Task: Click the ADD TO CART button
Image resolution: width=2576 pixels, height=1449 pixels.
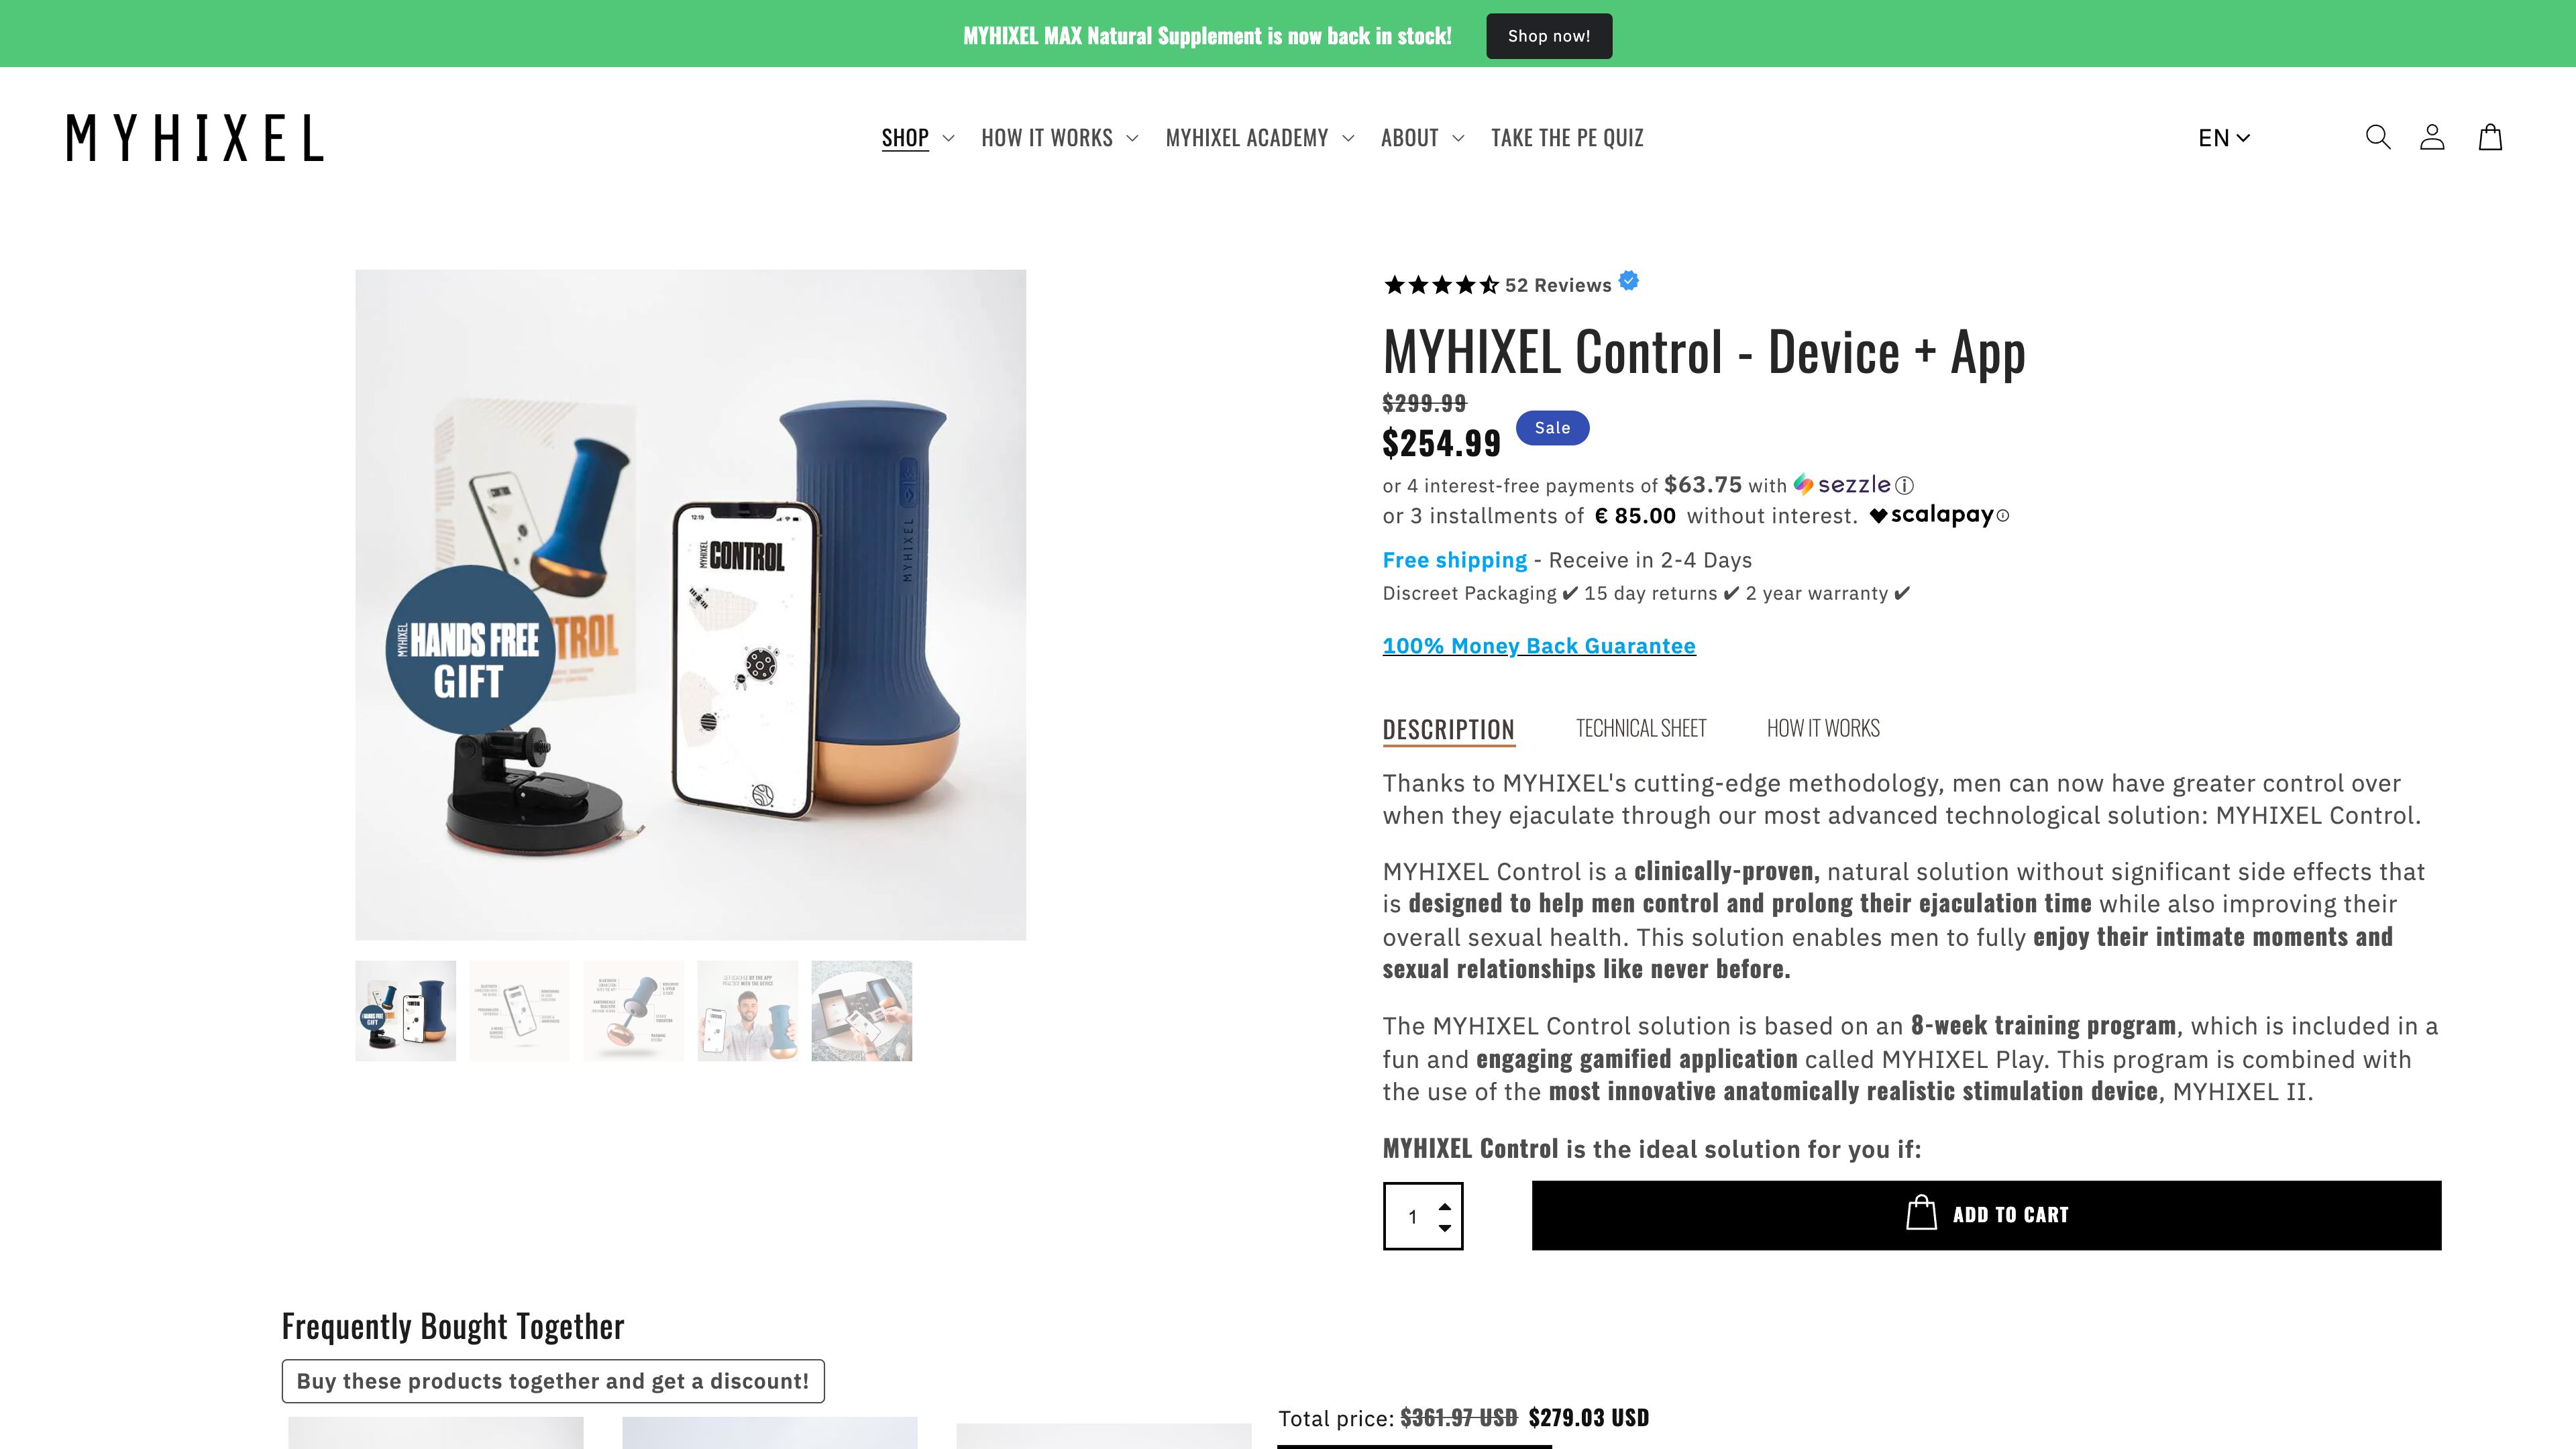Action: 1986,1215
